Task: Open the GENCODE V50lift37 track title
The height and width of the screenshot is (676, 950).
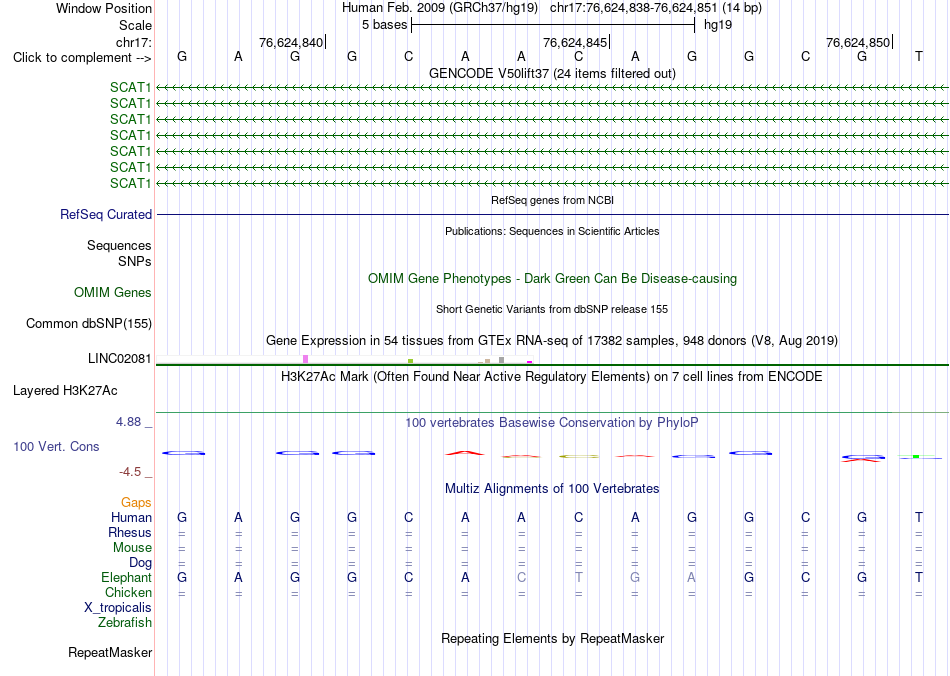Action: click(552, 73)
